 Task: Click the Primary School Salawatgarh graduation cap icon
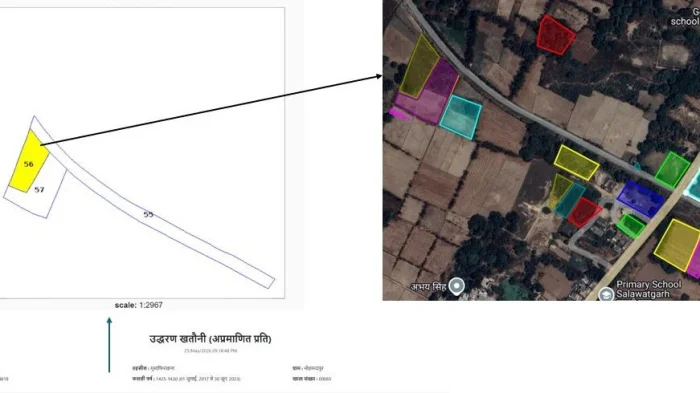pyautogui.click(x=606, y=295)
